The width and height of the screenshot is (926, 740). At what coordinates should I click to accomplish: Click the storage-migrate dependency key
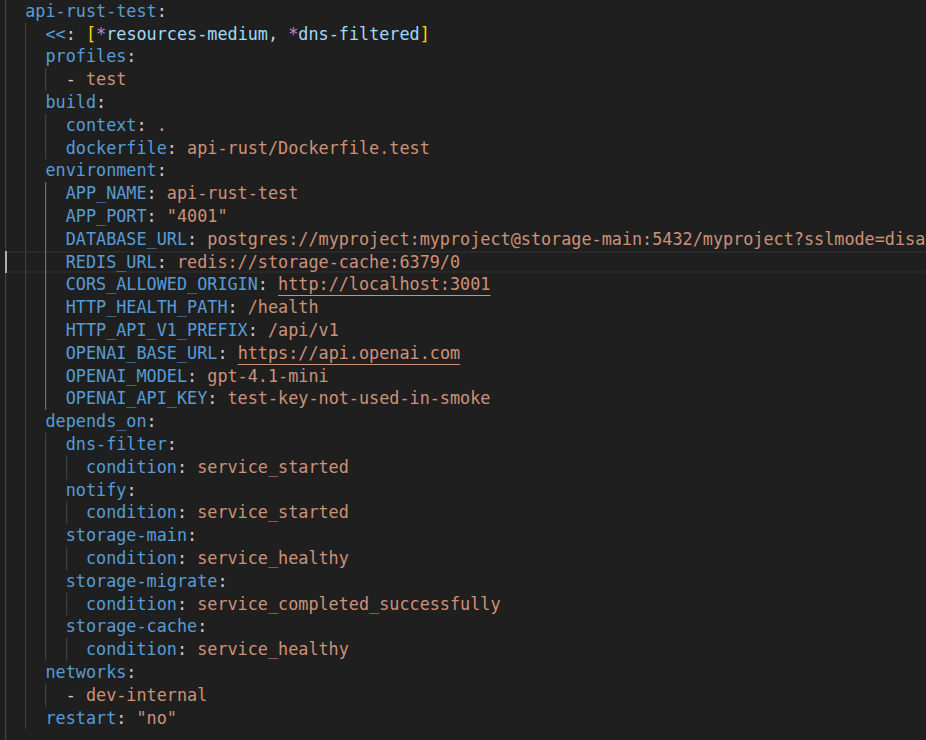click(142, 581)
